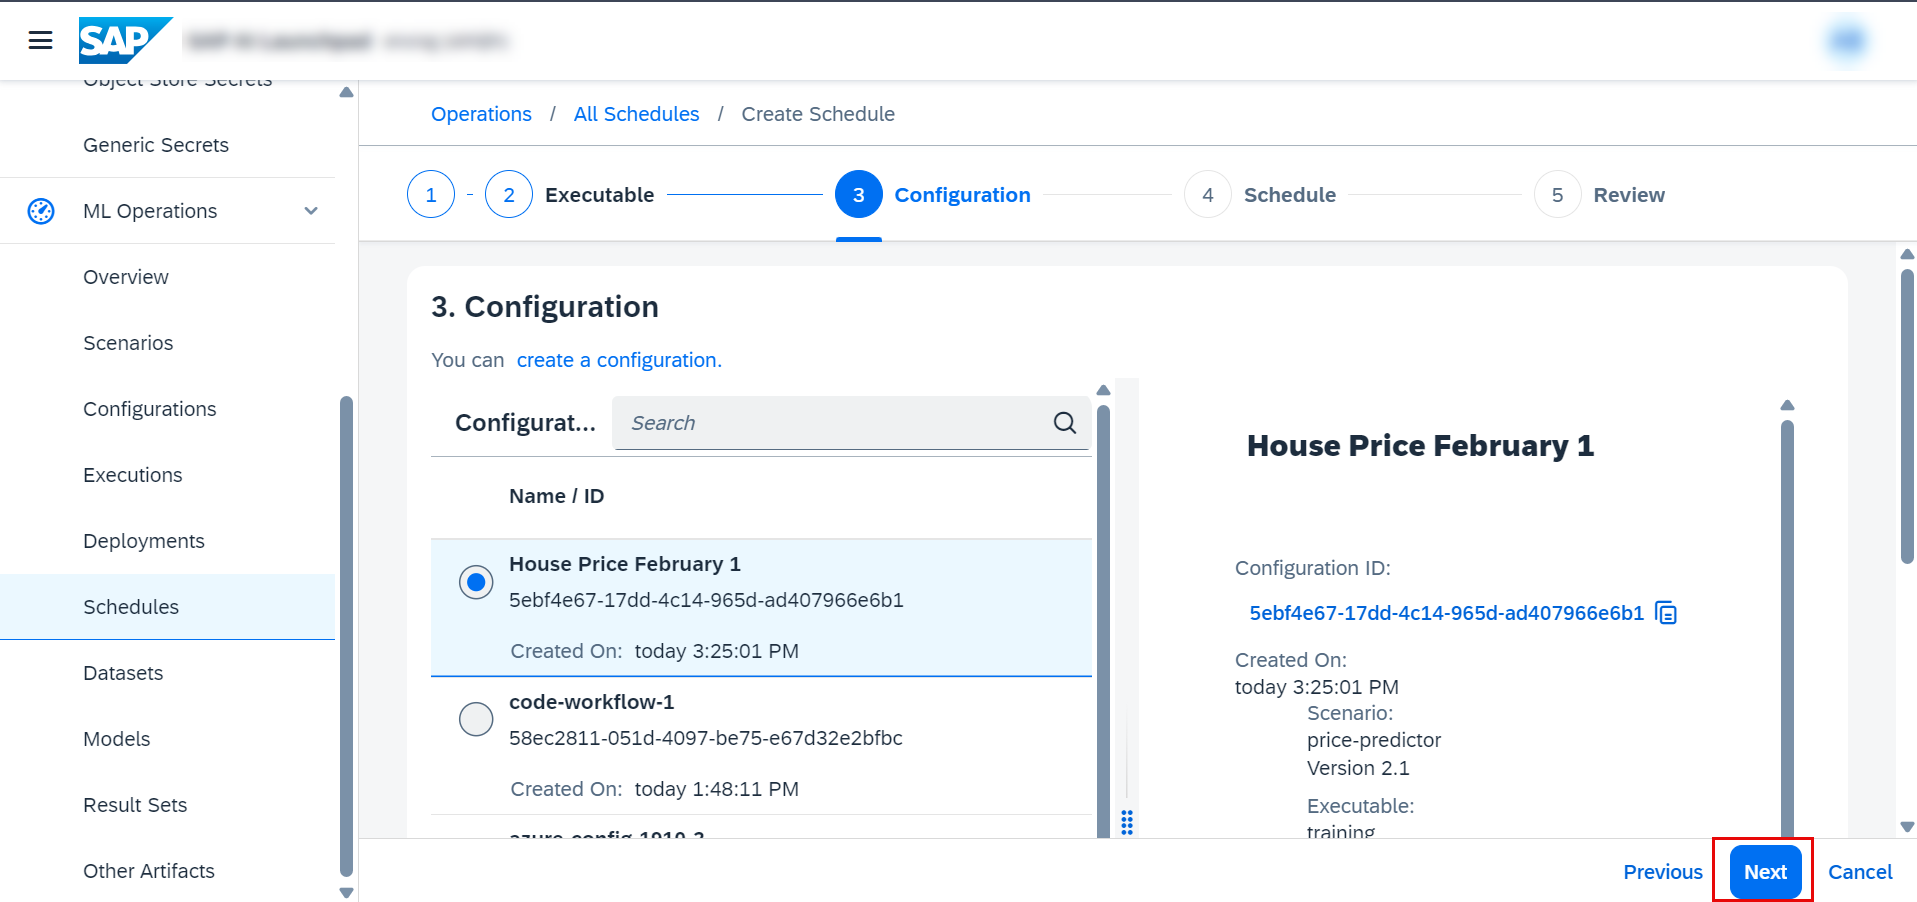Viewport: 1917px width, 902px height.
Task: Open the hamburger navigation menu
Action: coord(40,40)
